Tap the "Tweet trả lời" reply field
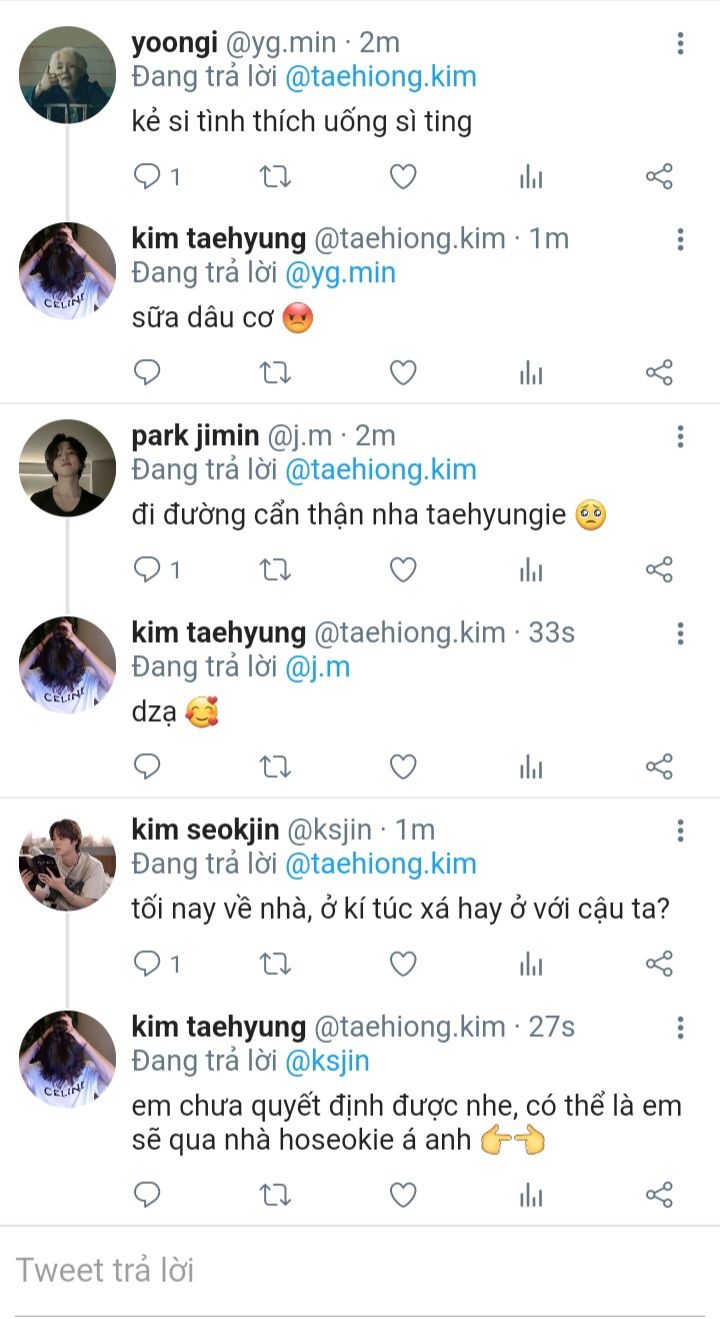The width and height of the screenshot is (720, 1319). (360, 1270)
